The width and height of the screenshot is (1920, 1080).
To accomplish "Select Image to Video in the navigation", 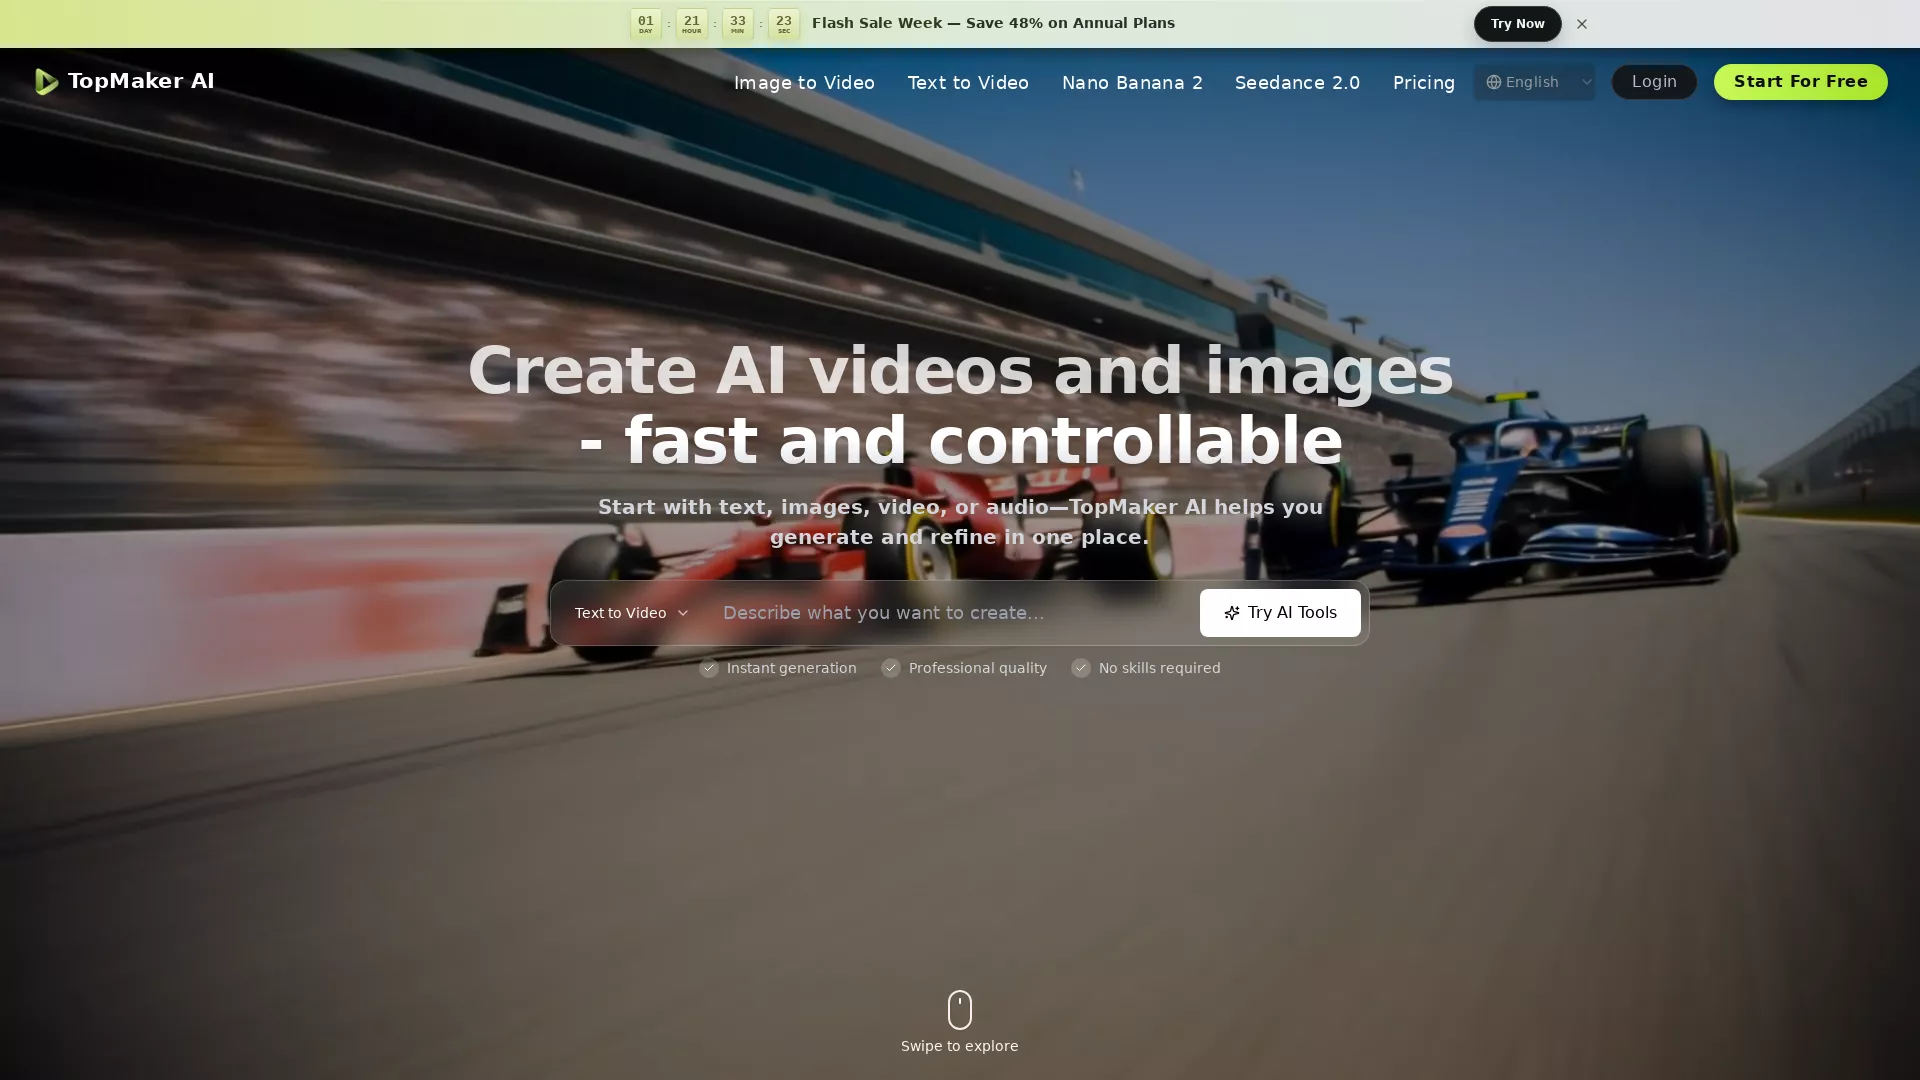I will 803,83.
